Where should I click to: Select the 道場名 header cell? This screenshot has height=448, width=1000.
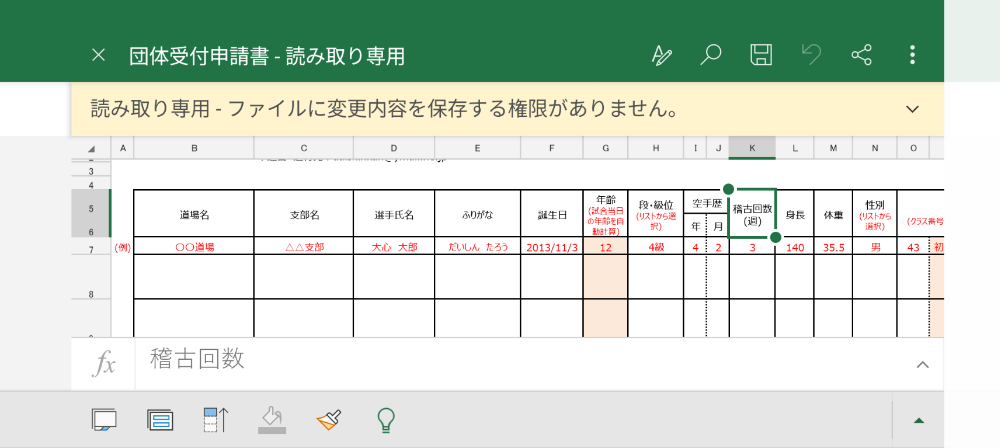coord(194,214)
